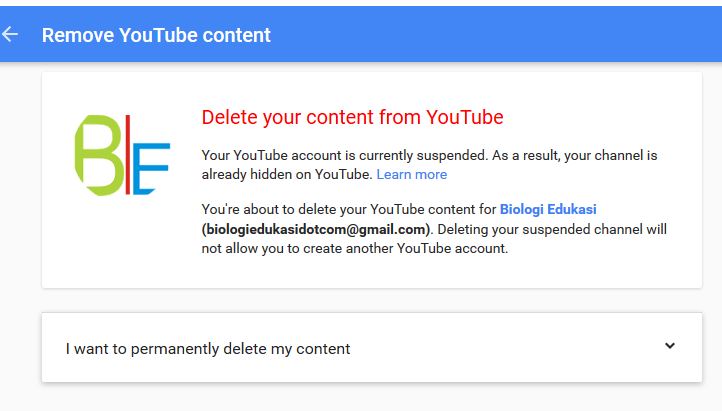Click the red 'Delete your content from YouTube' heading
Screen dimensions: 722x411
click(x=352, y=117)
